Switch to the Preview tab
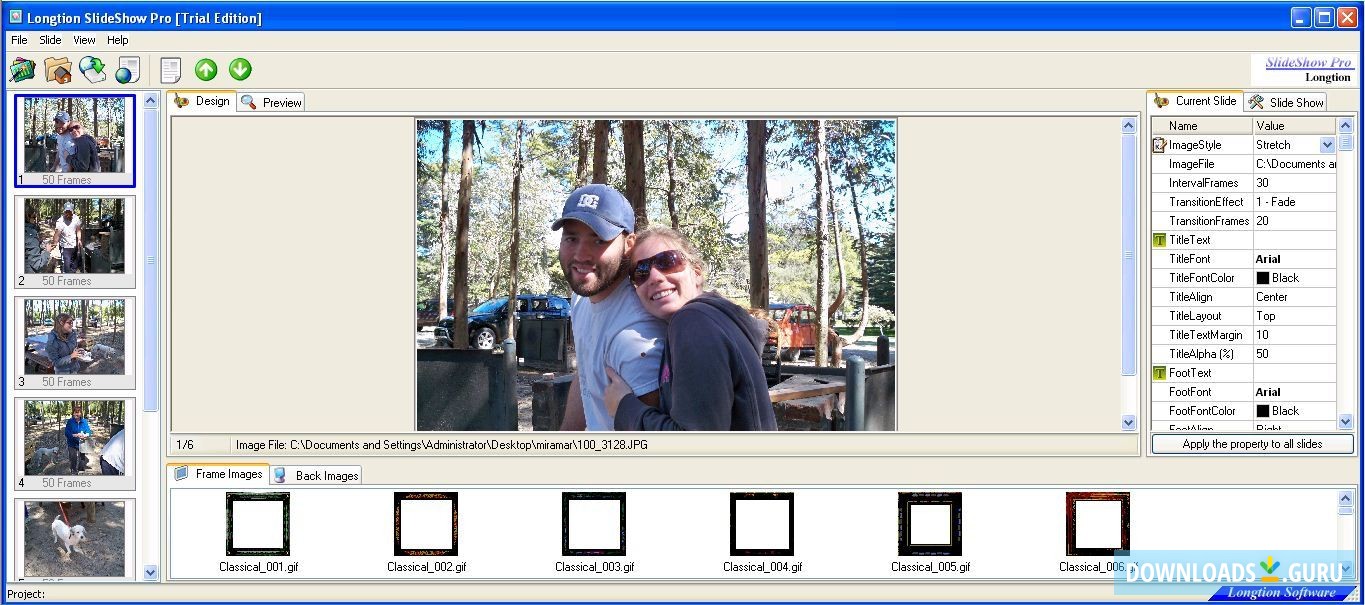The width and height of the screenshot is (1365, 605). coord(271,102)
